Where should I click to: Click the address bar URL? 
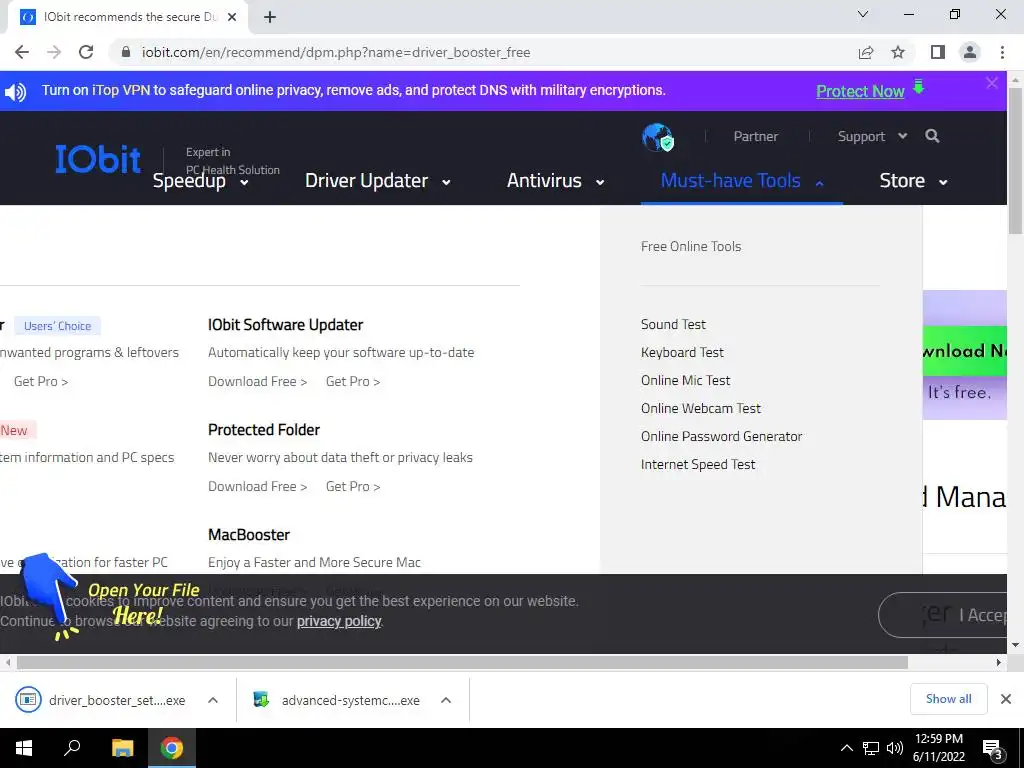(x=336, y=52)
